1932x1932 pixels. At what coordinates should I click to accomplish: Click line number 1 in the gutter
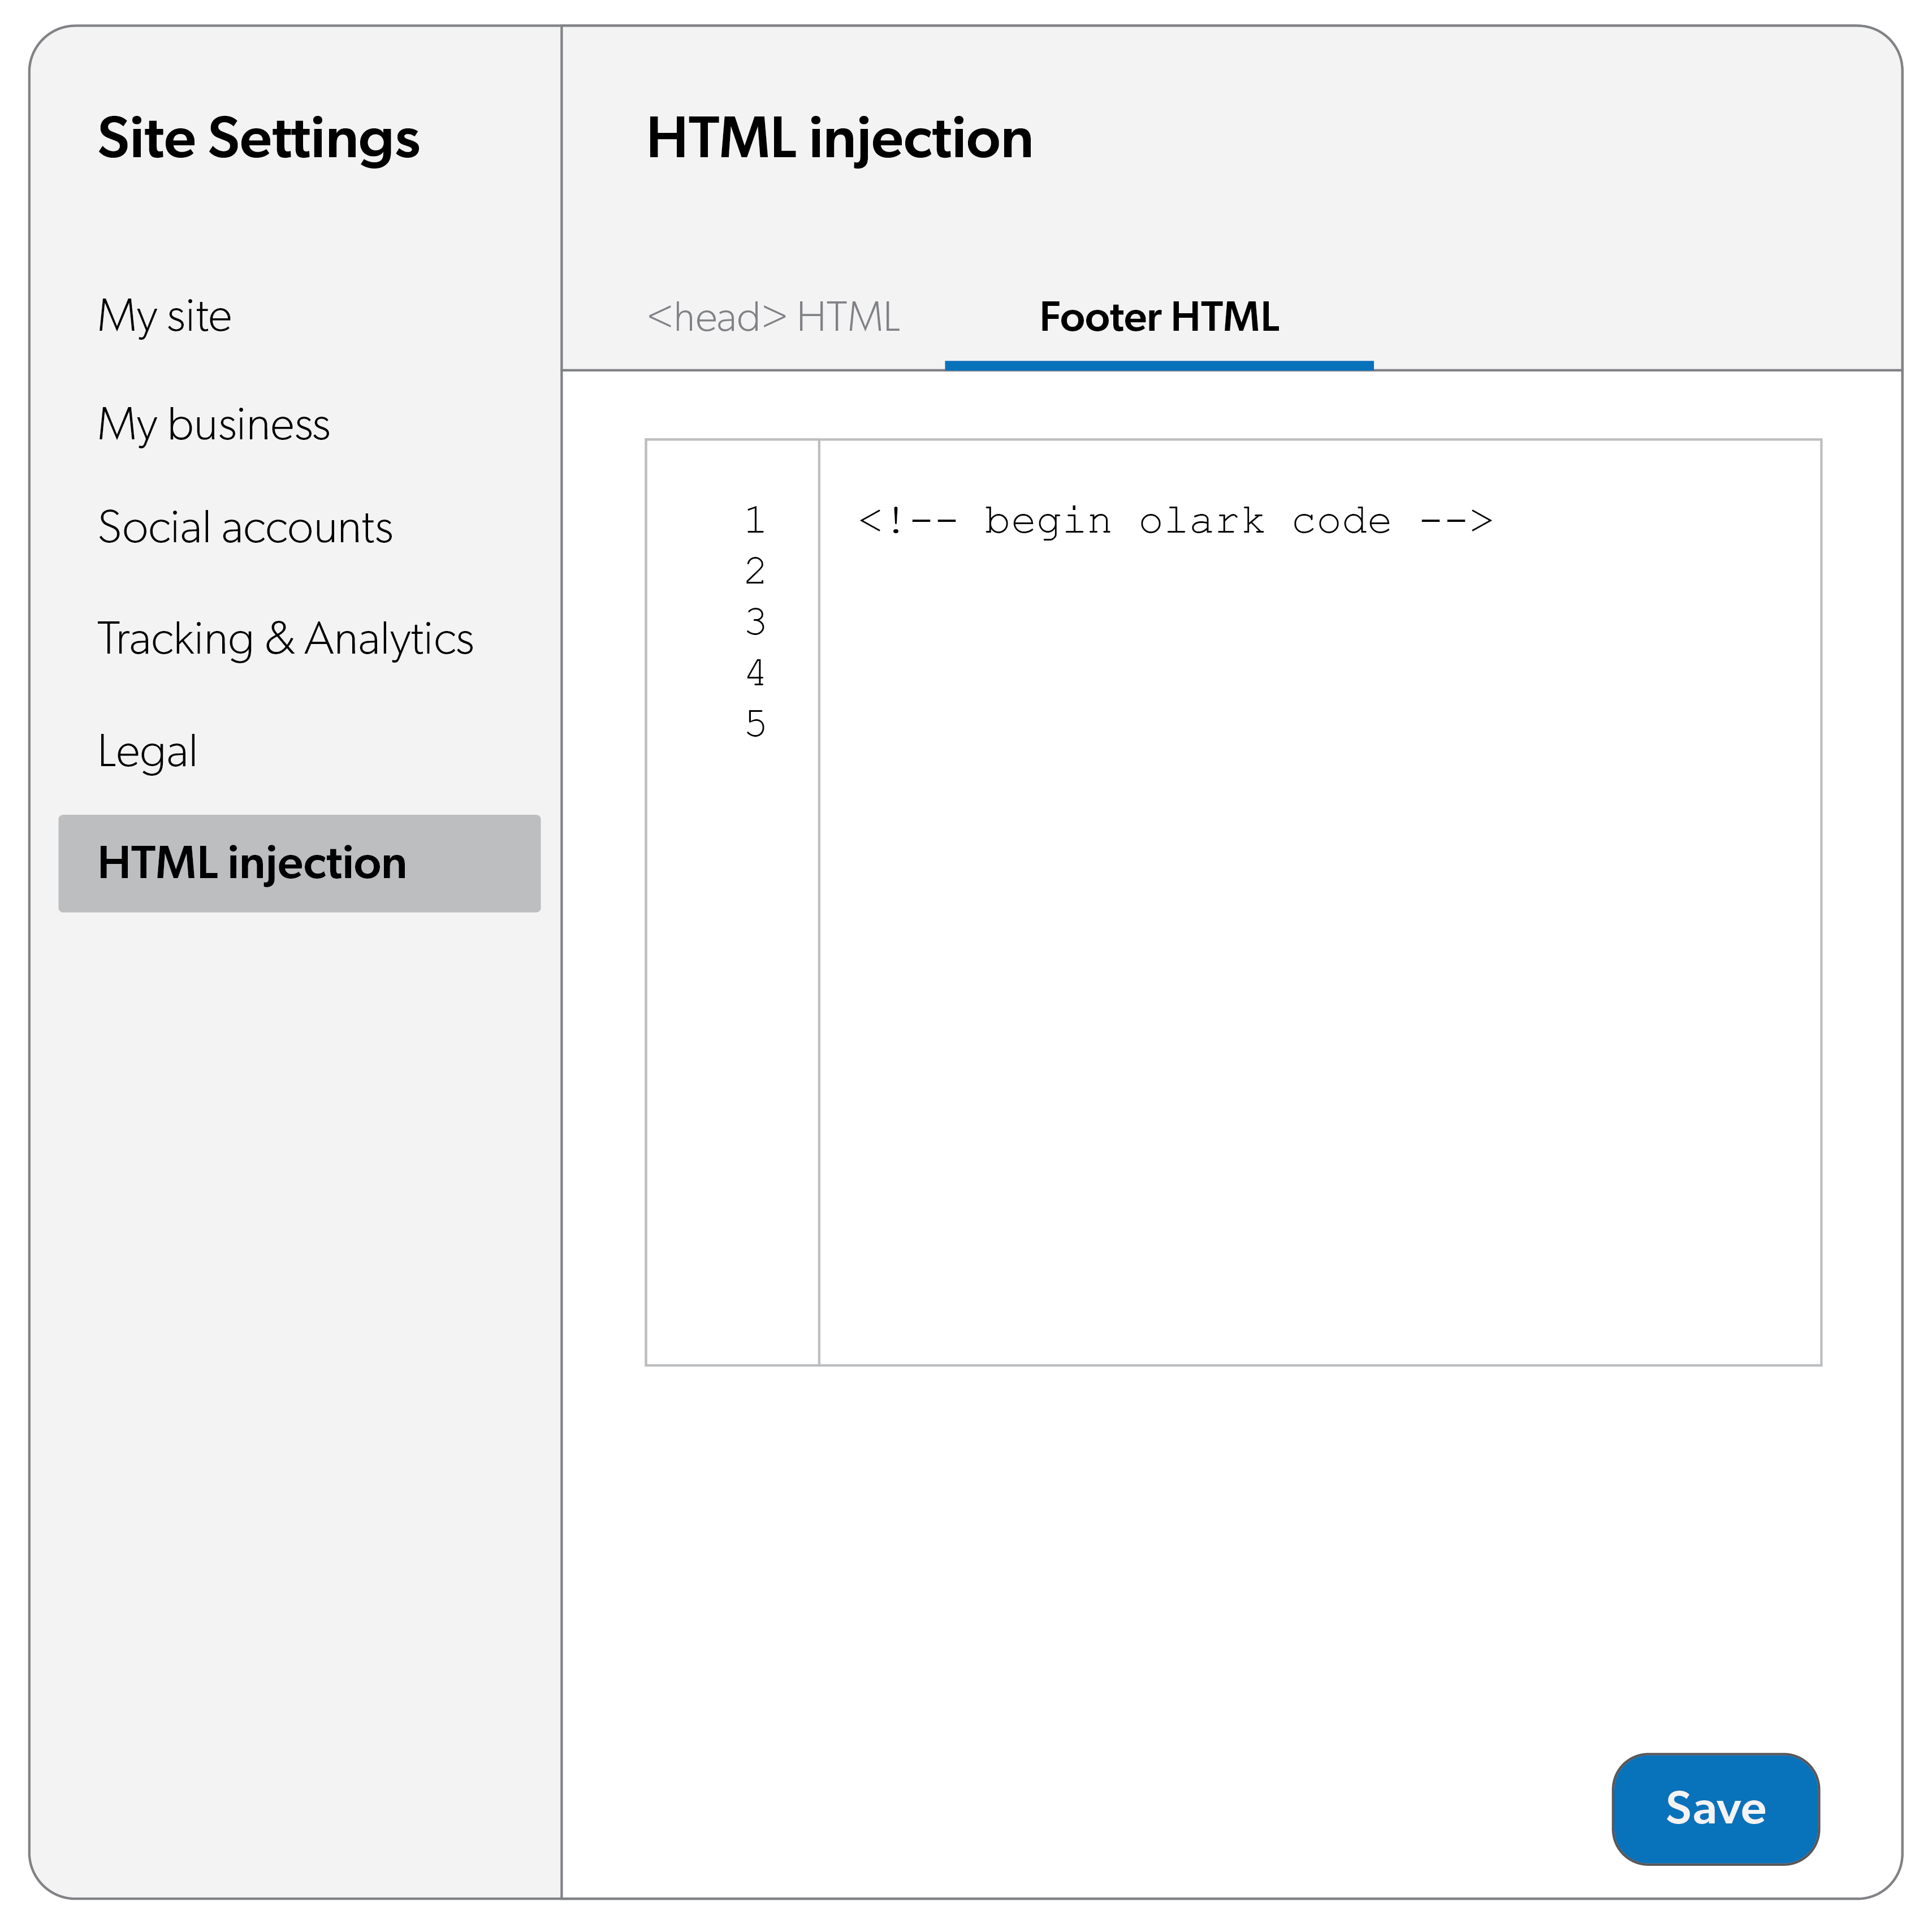pos(755,520)
